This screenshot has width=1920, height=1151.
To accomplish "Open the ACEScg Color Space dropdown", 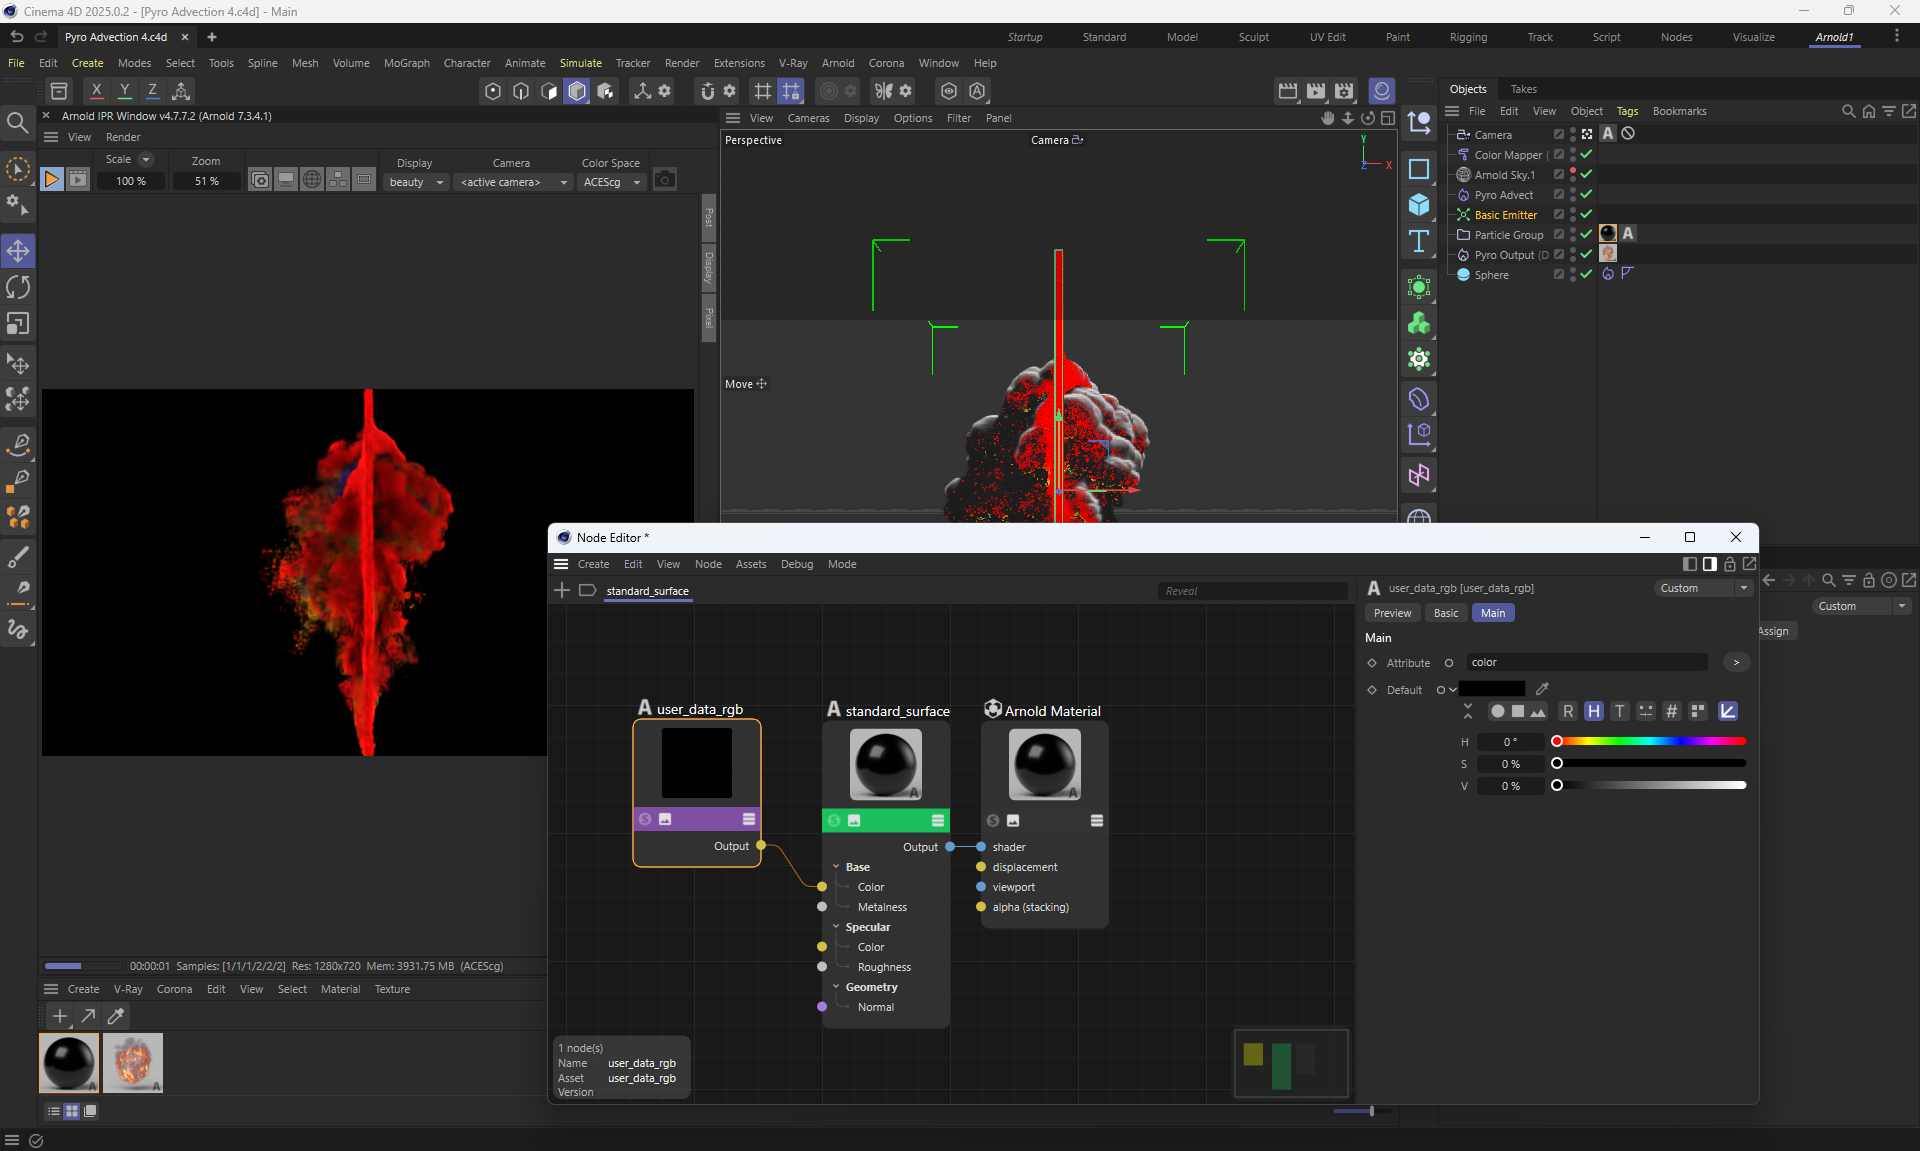I will click(x=612, y=182).
